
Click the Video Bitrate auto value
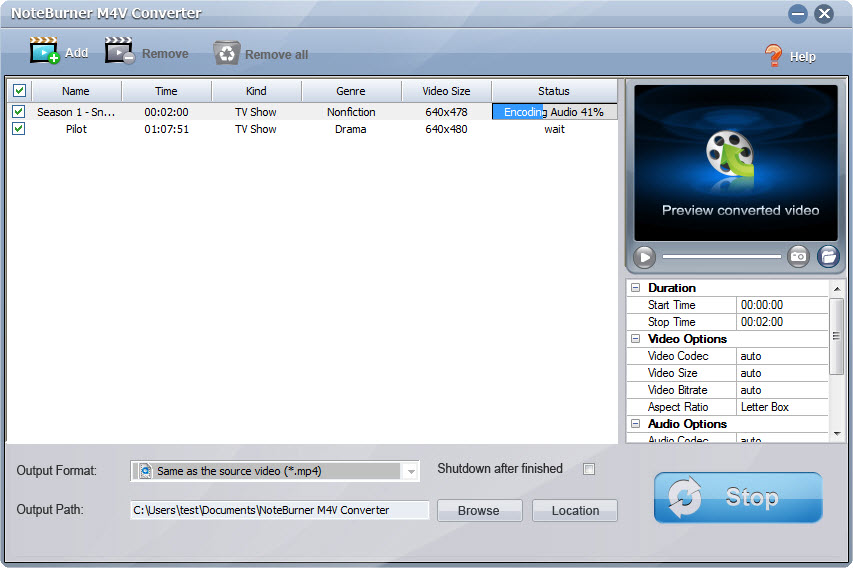782,390
